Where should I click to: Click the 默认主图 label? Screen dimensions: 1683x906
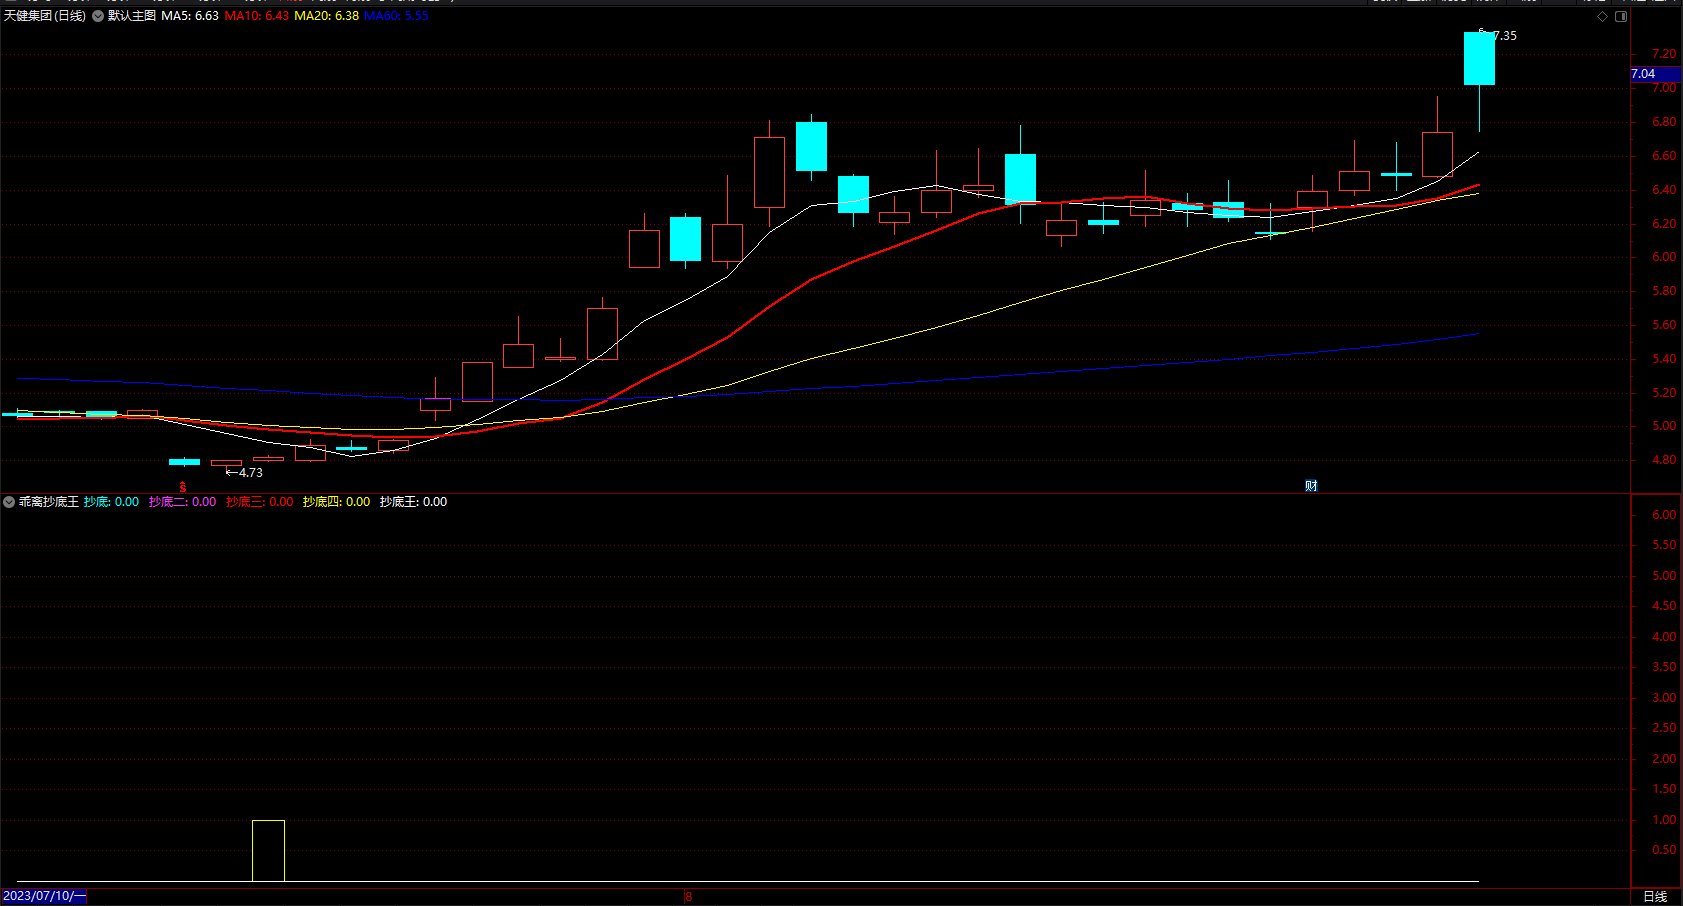click(132, 16)
